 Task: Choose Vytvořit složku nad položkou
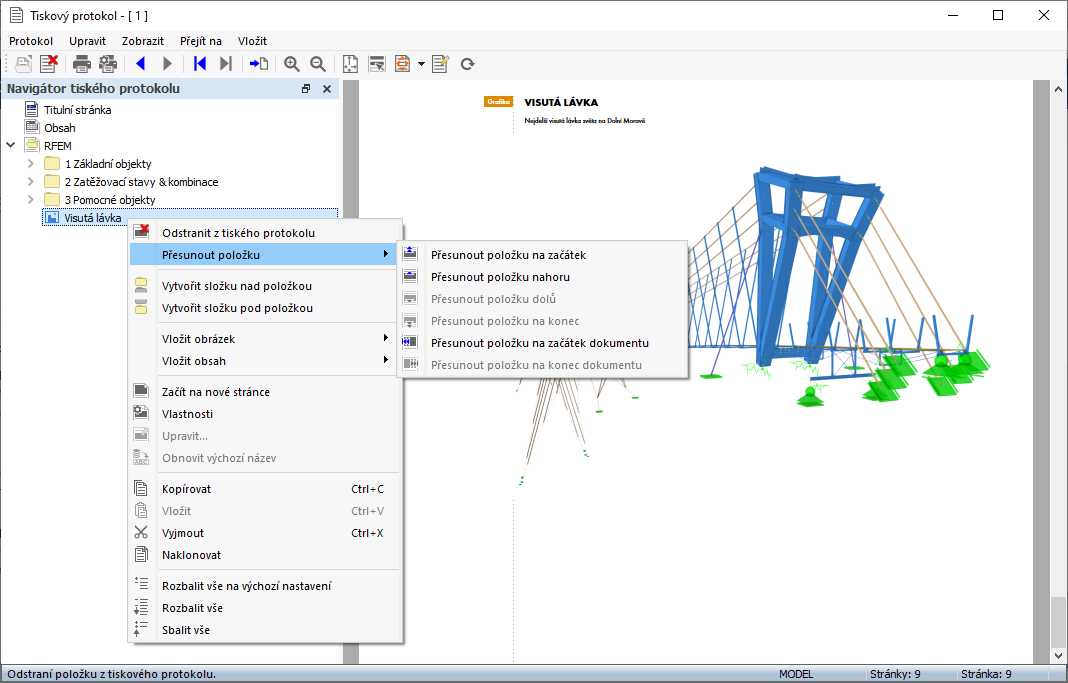point(265,286)
